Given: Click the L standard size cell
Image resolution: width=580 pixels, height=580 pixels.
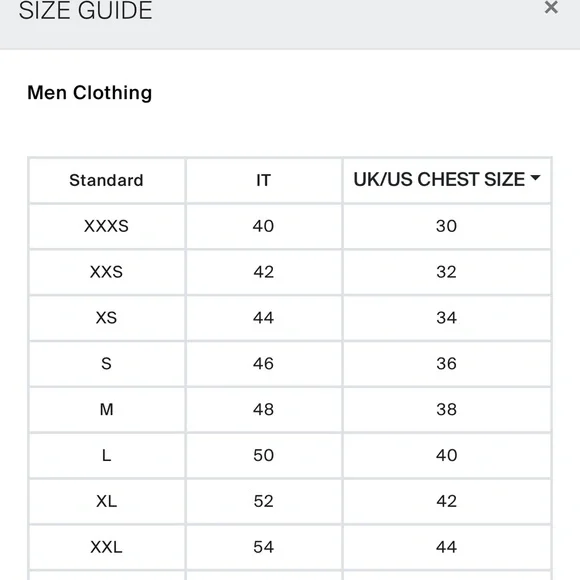Looking at the screenshot, I should click(107, 456).
